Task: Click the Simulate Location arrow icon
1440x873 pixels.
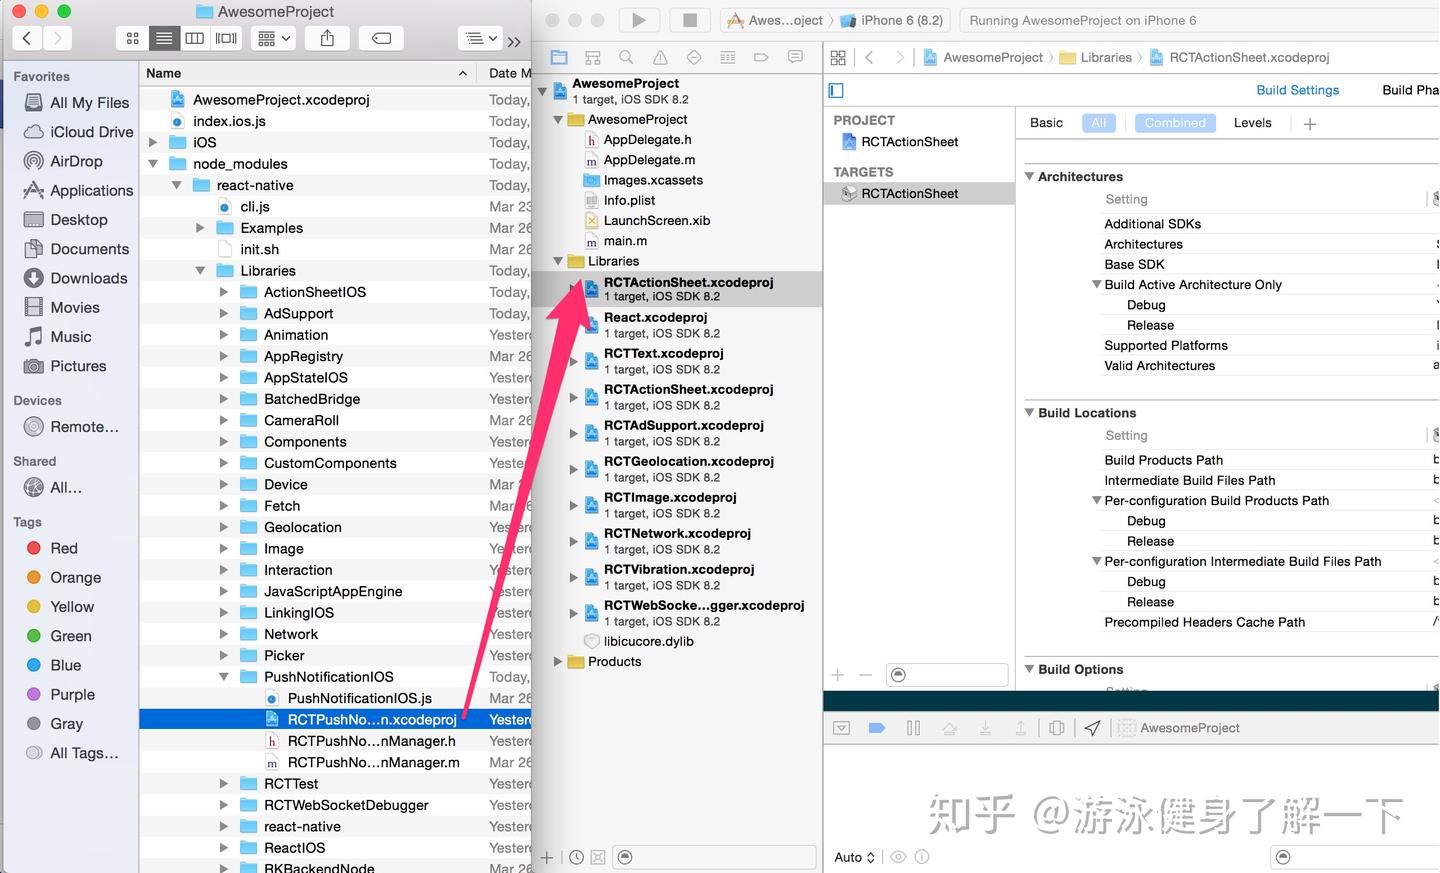Action: click(x=1092, y=728)
